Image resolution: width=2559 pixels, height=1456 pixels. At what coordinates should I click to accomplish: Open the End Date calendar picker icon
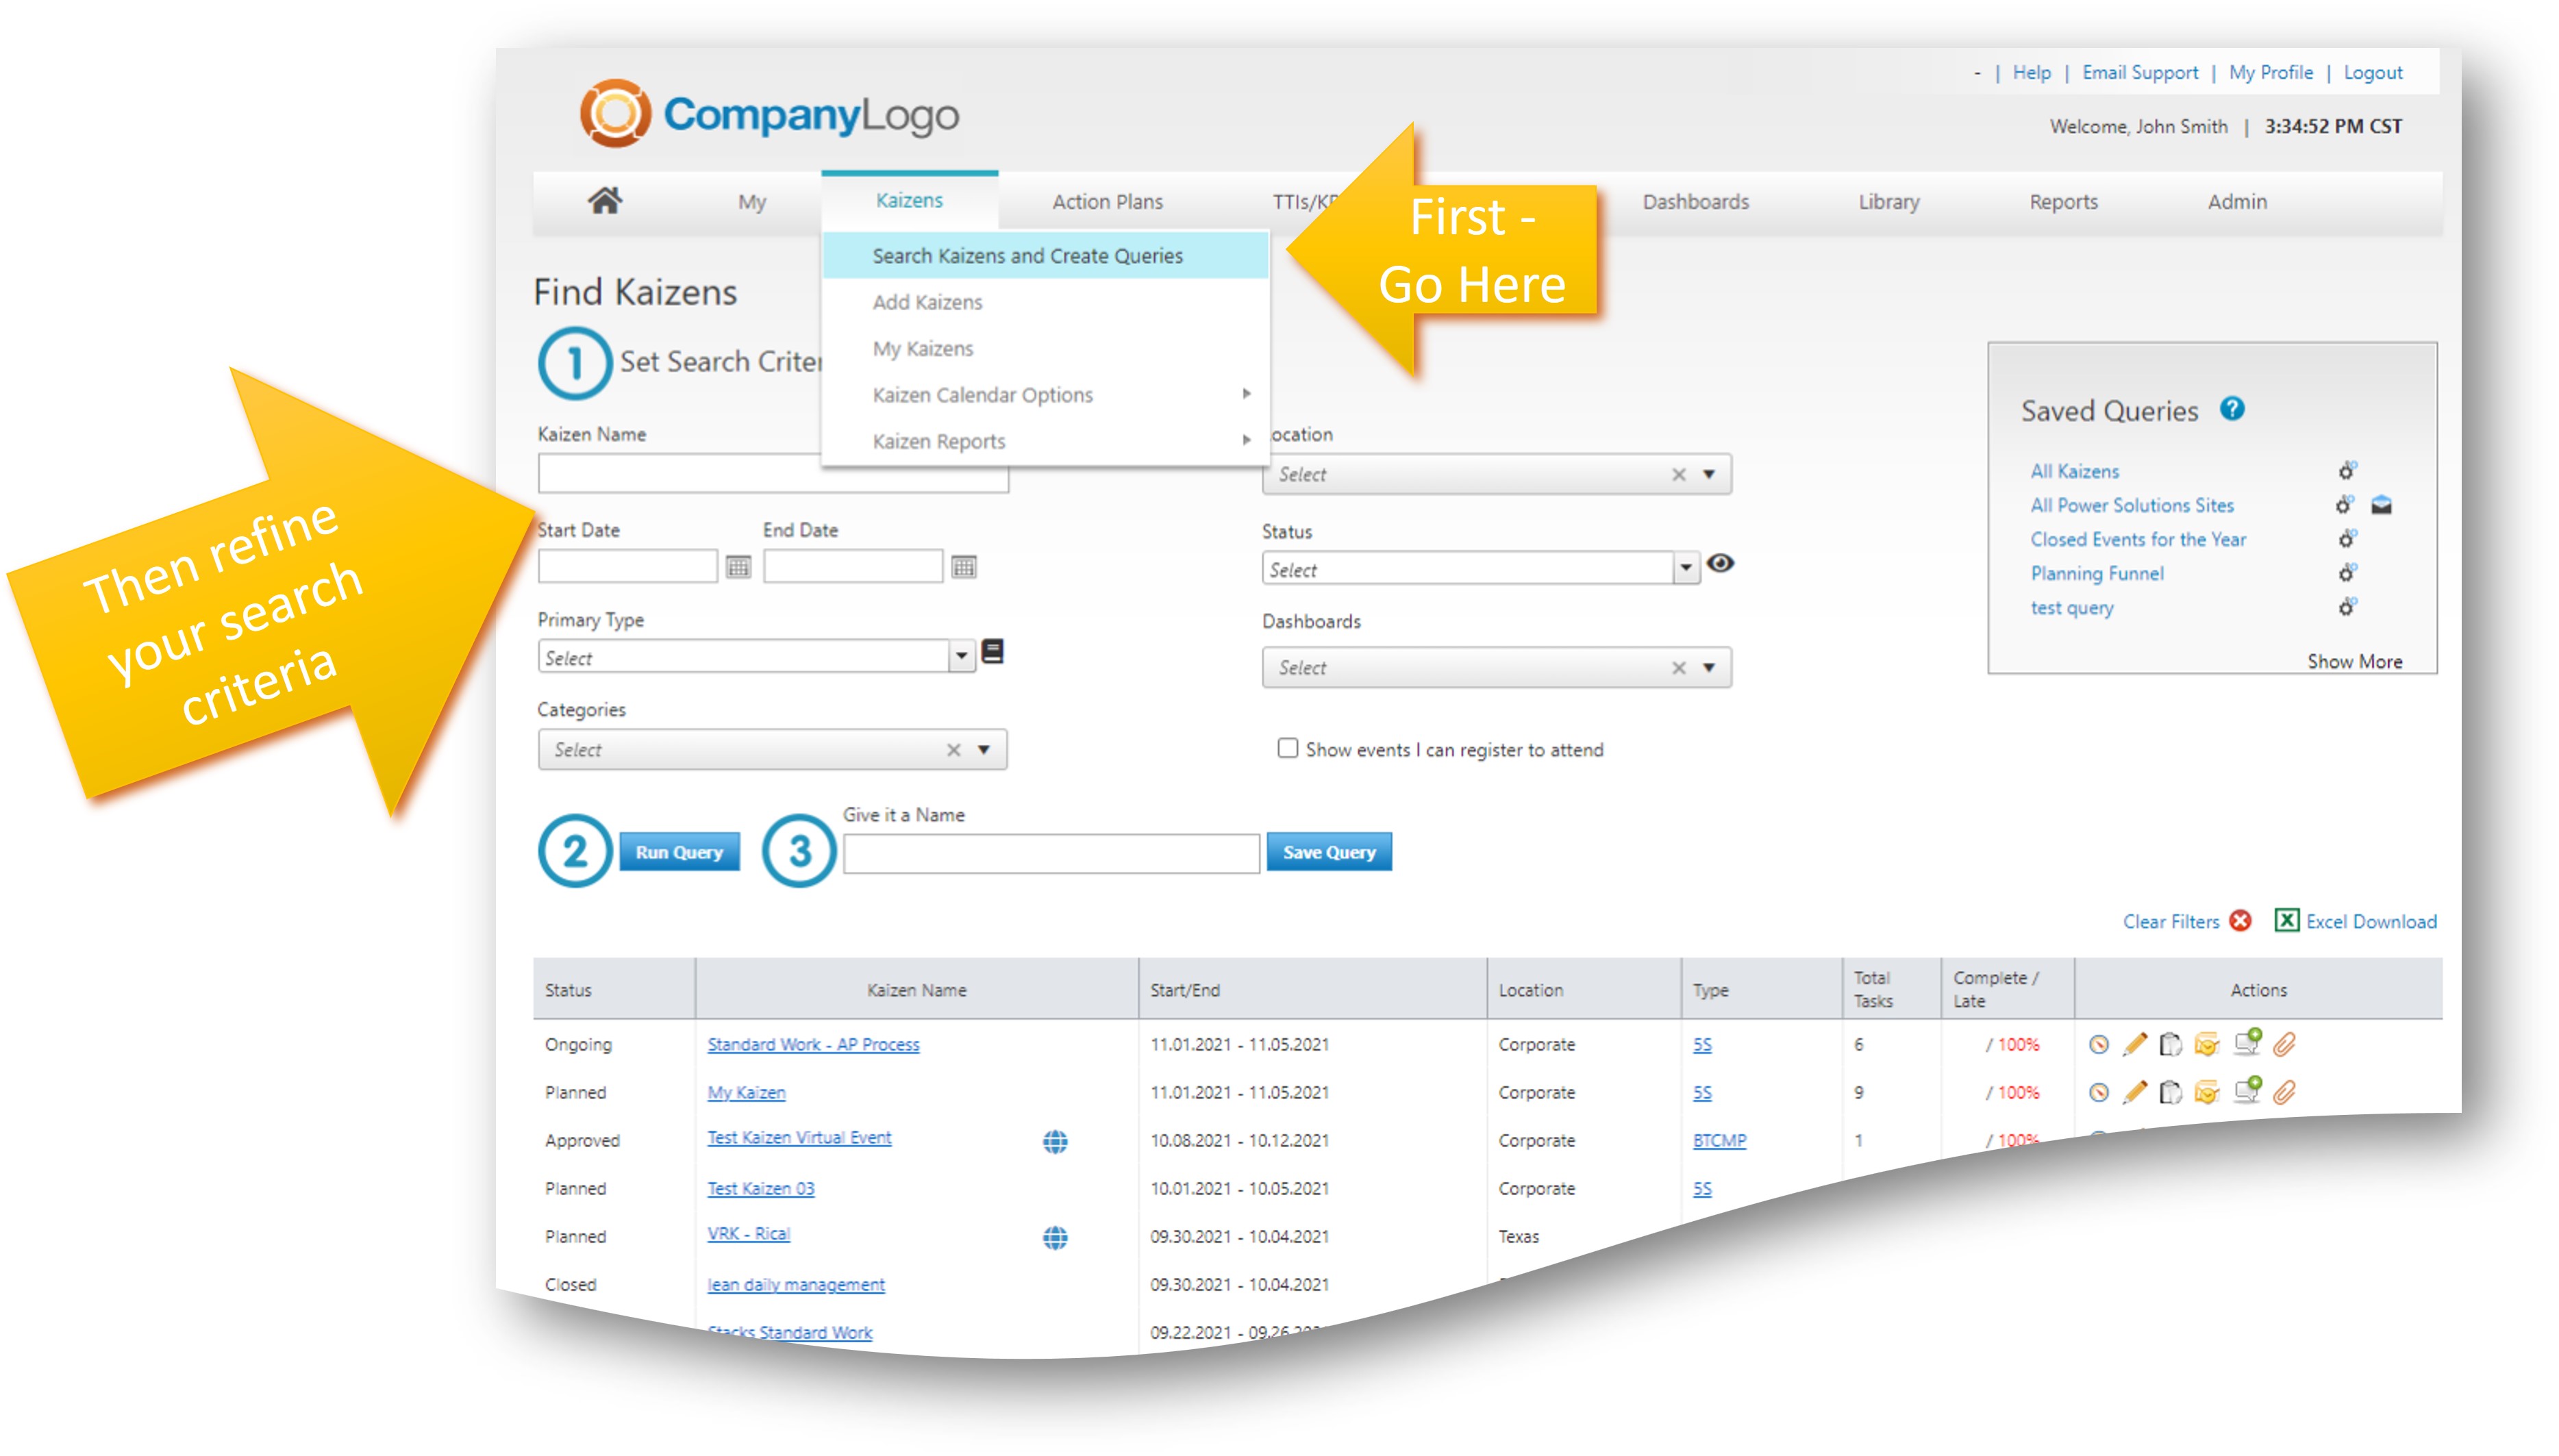pos(963,567)
